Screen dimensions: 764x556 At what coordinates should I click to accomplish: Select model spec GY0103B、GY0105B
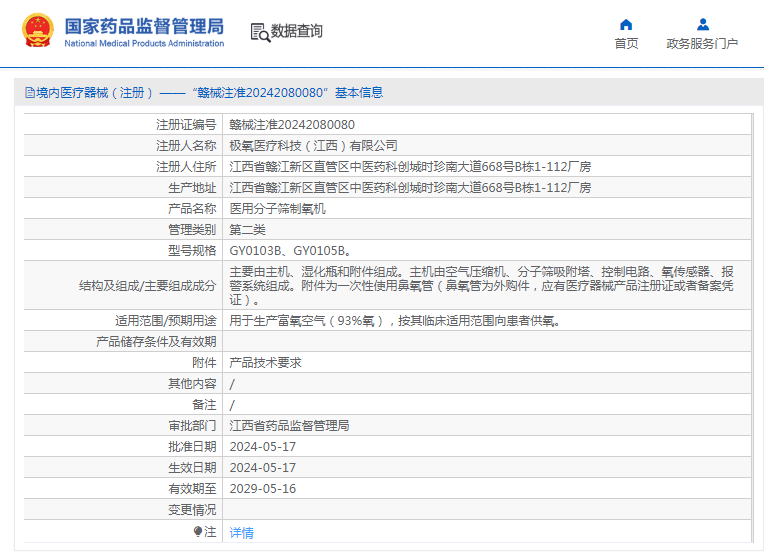point(290,250)
